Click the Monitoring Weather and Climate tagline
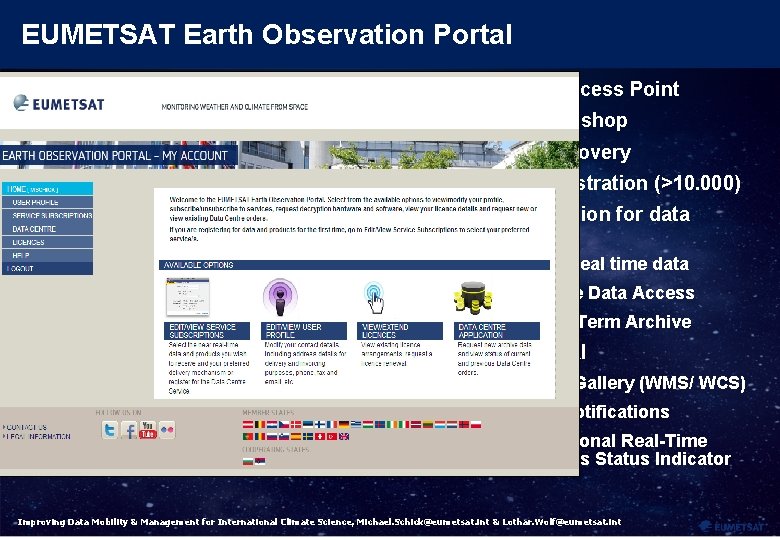The height and width of the screenshot is (540, 780). click(x=235, y=107)
